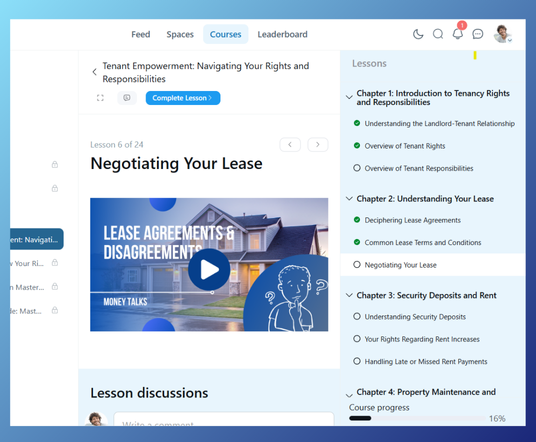Image resolution: width=536 pixels, height=442 pixels.
Task: Open lesson Understanding Security Deposits
Action: coord(415,317)
